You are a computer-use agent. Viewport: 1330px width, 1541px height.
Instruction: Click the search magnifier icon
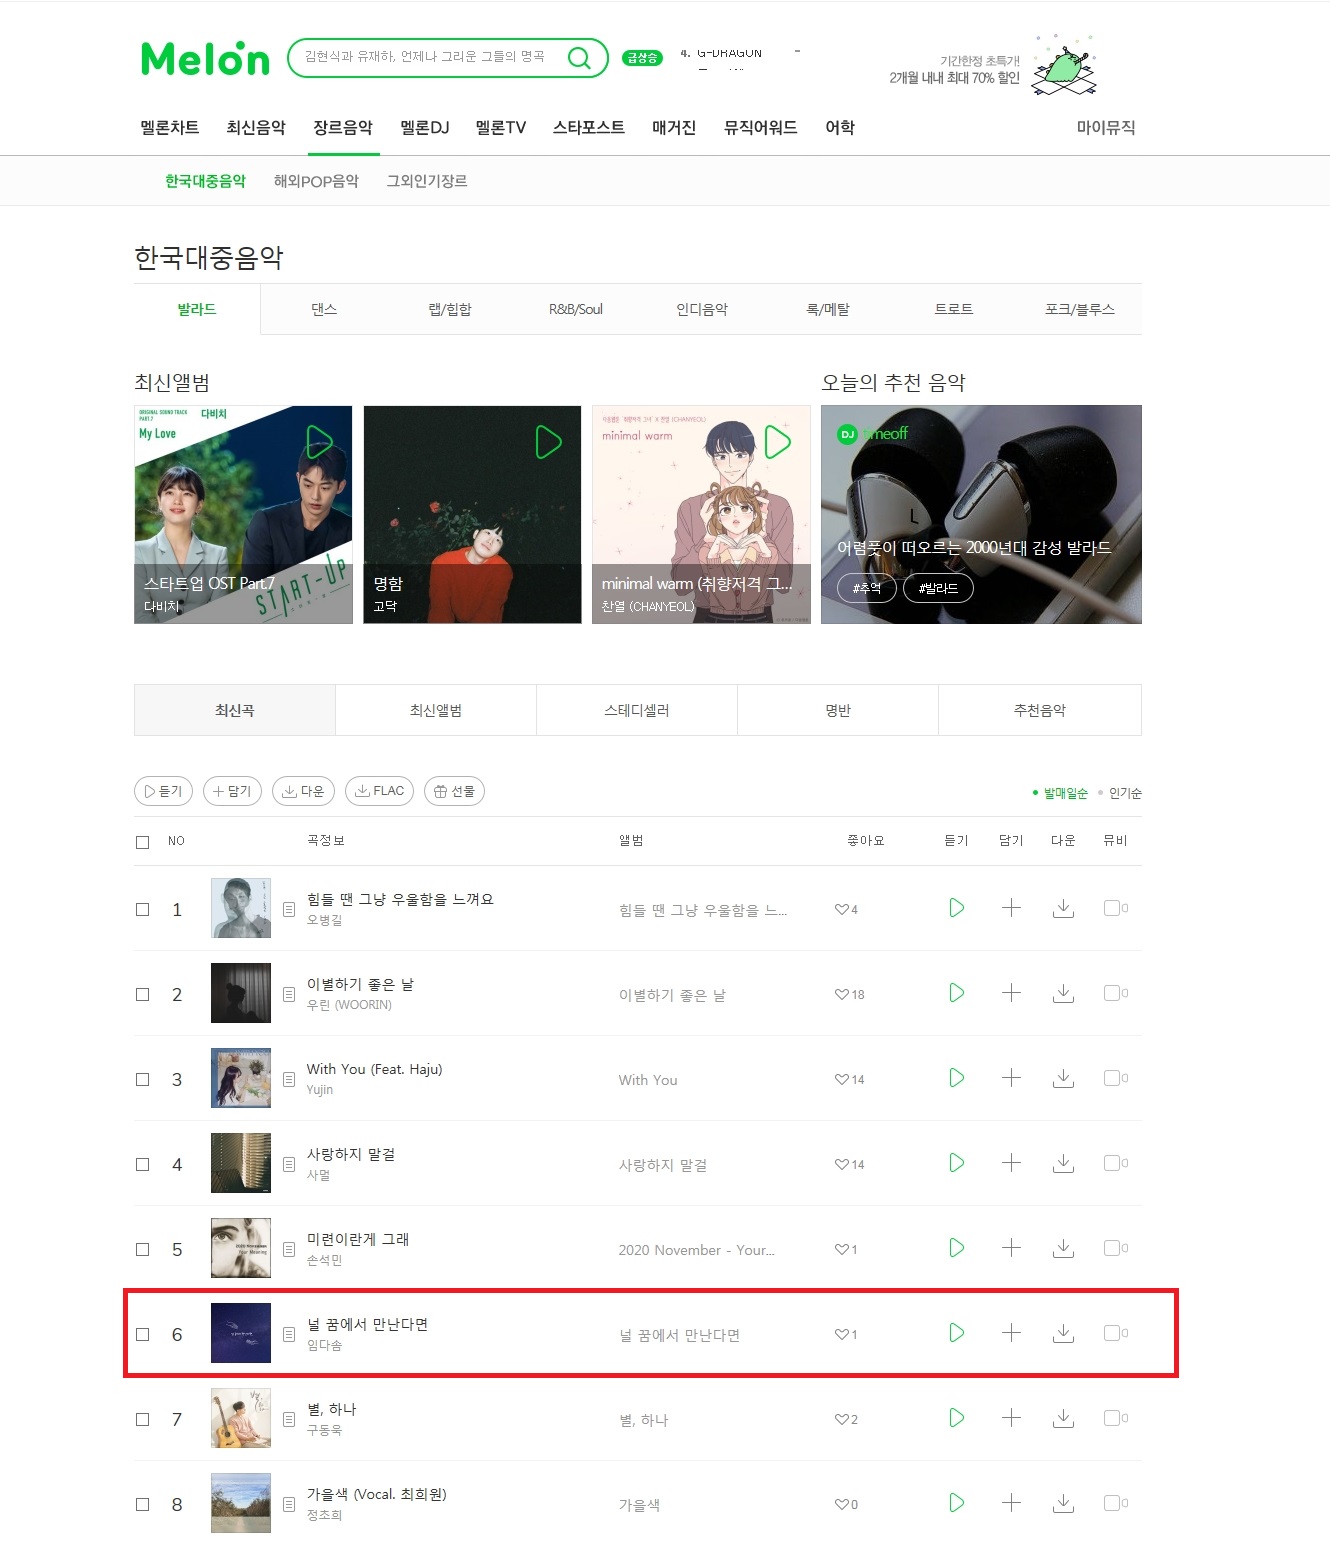click(579, 58)
